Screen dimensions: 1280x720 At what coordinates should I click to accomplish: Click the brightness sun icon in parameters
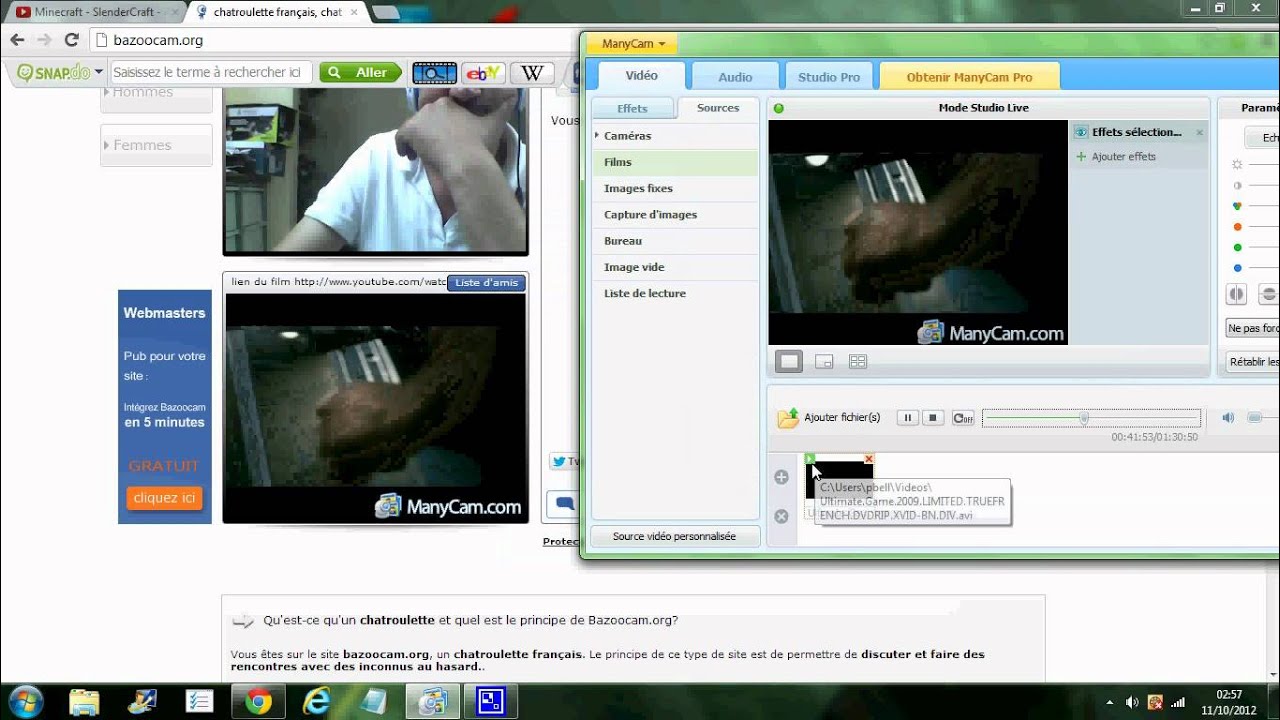pos(1237,164)
